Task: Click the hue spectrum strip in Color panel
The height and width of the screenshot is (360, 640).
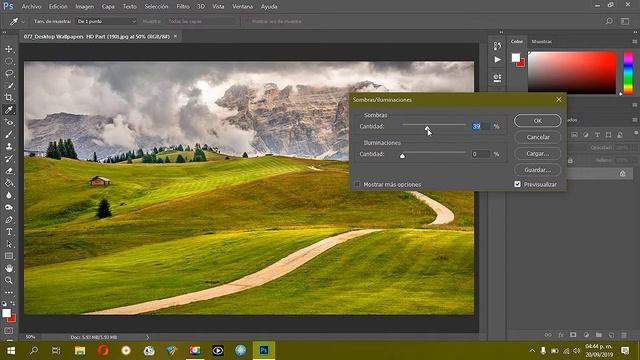Action: 629,73
